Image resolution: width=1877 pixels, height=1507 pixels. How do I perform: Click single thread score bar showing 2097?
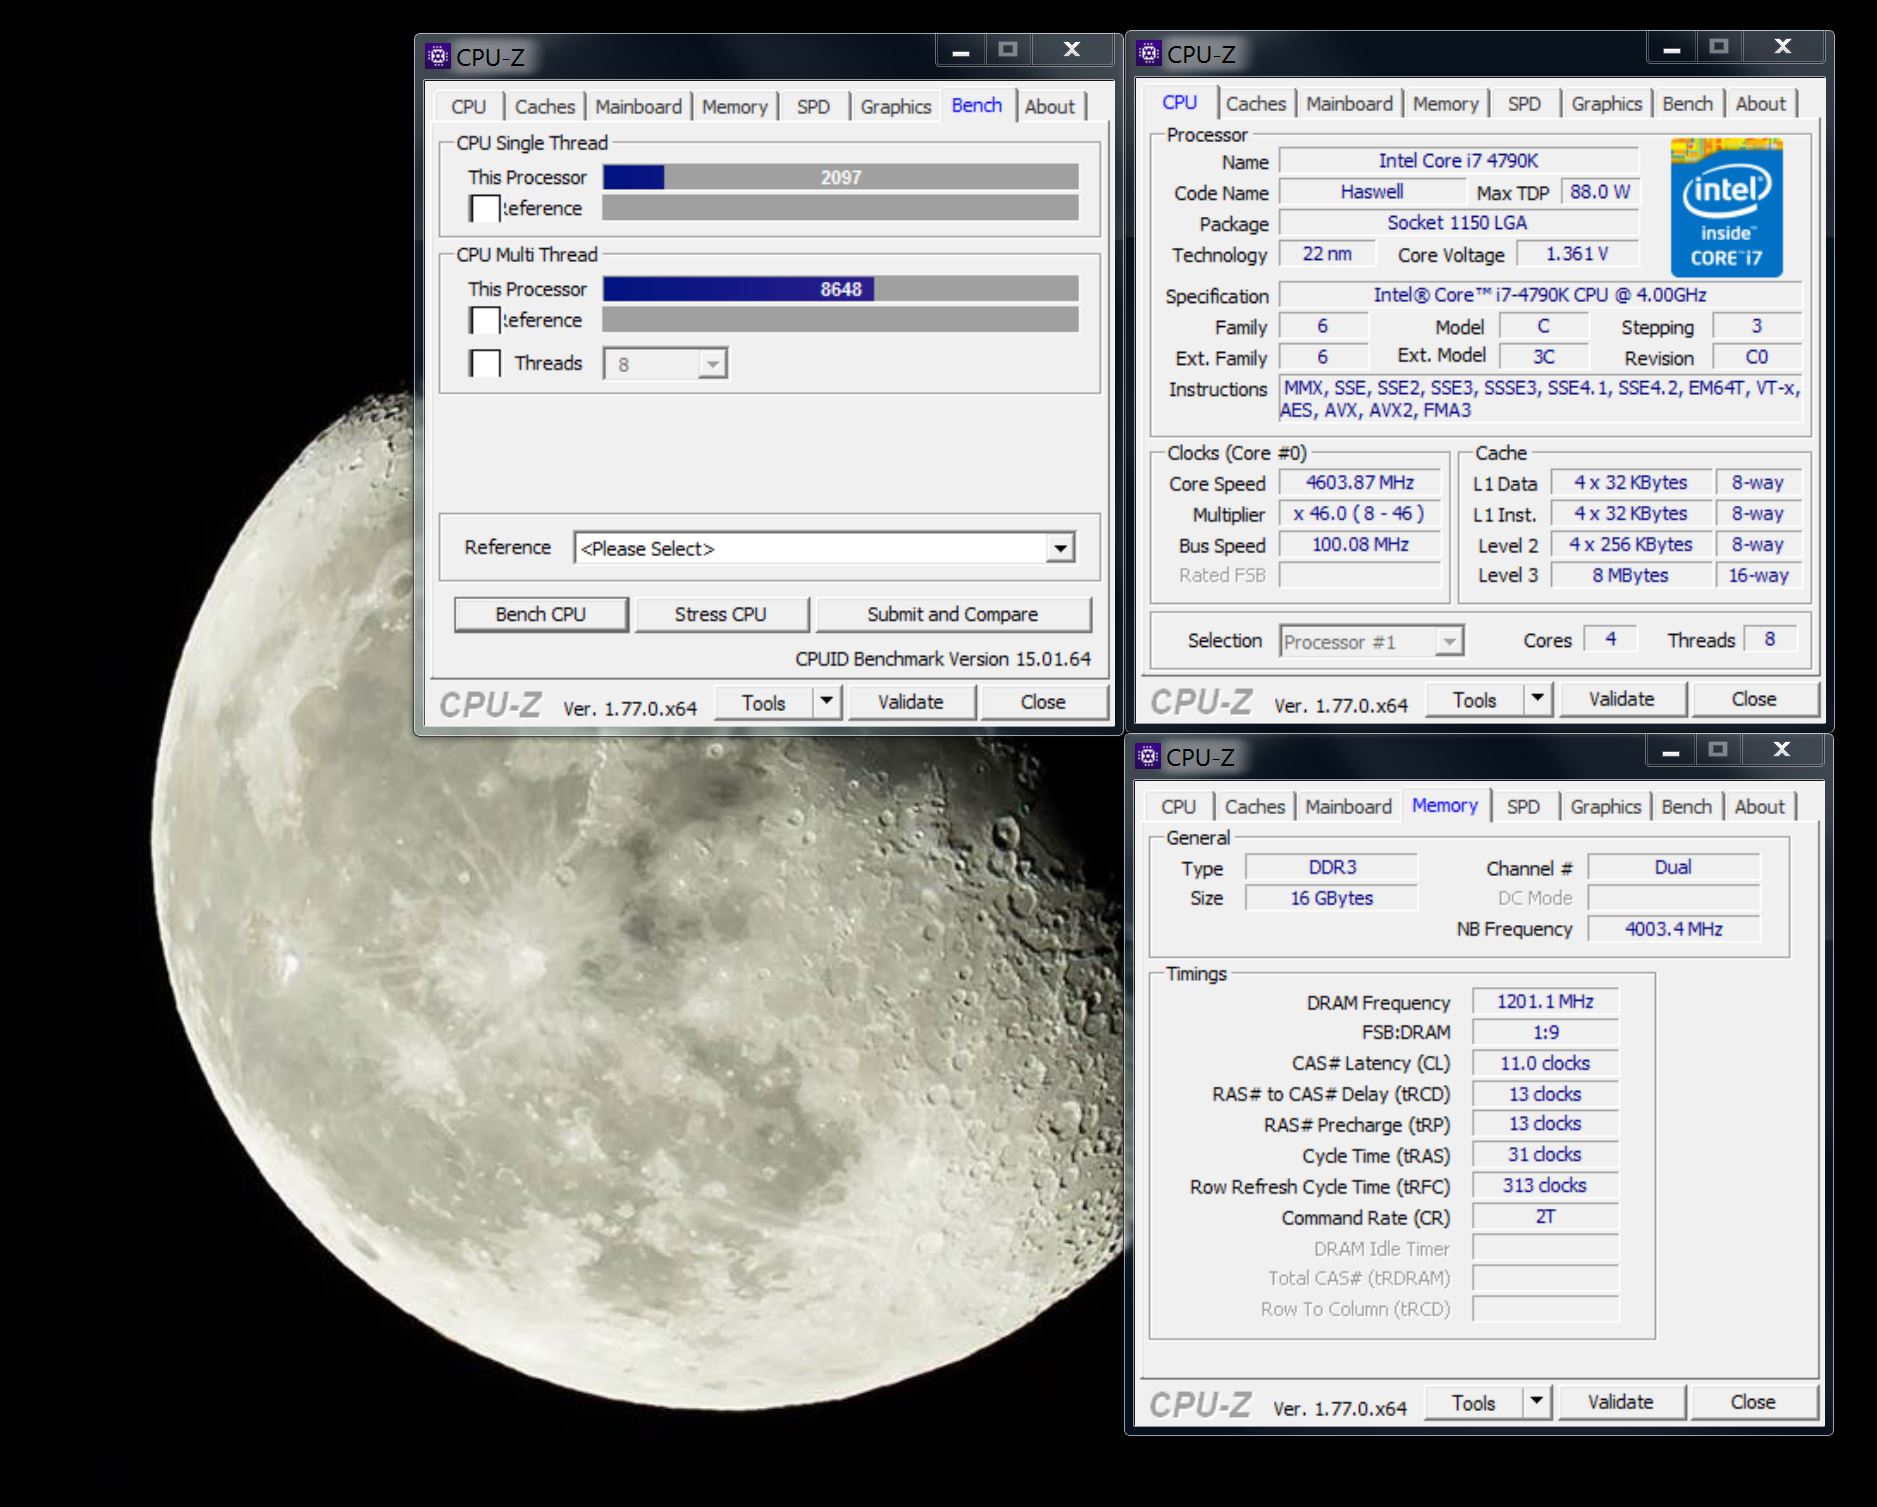[x=841, y=177]
